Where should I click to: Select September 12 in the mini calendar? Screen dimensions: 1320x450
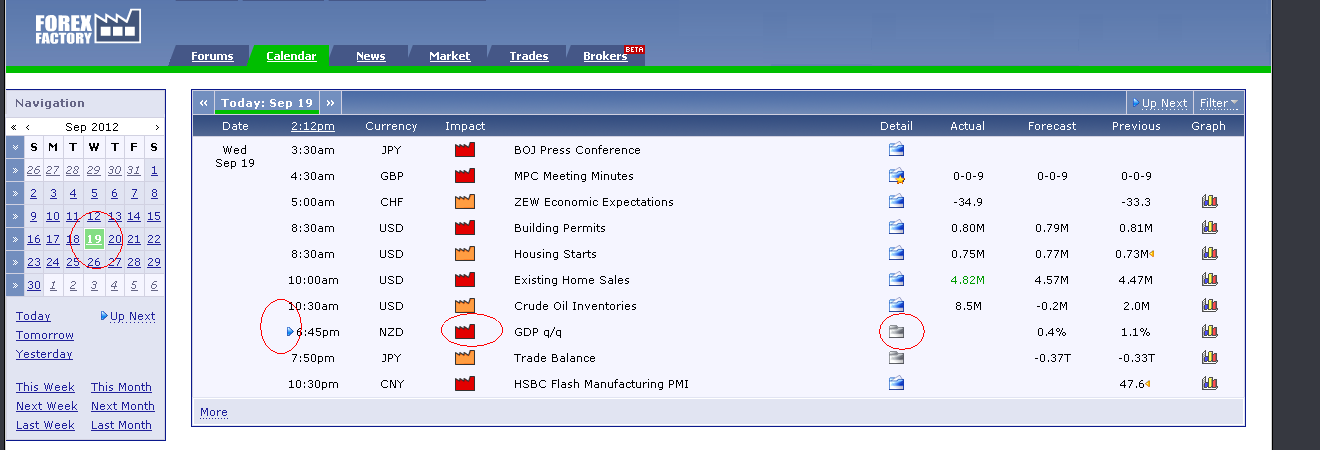point(94,216)
